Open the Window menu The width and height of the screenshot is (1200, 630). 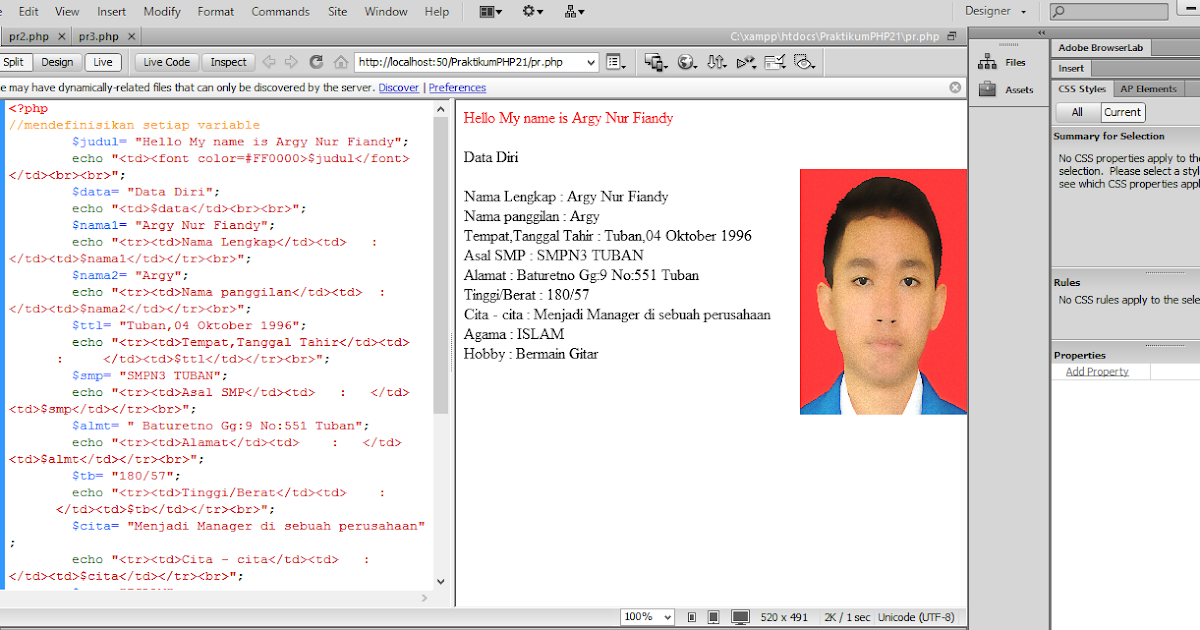pyautogui.click(x=386, y=12)
